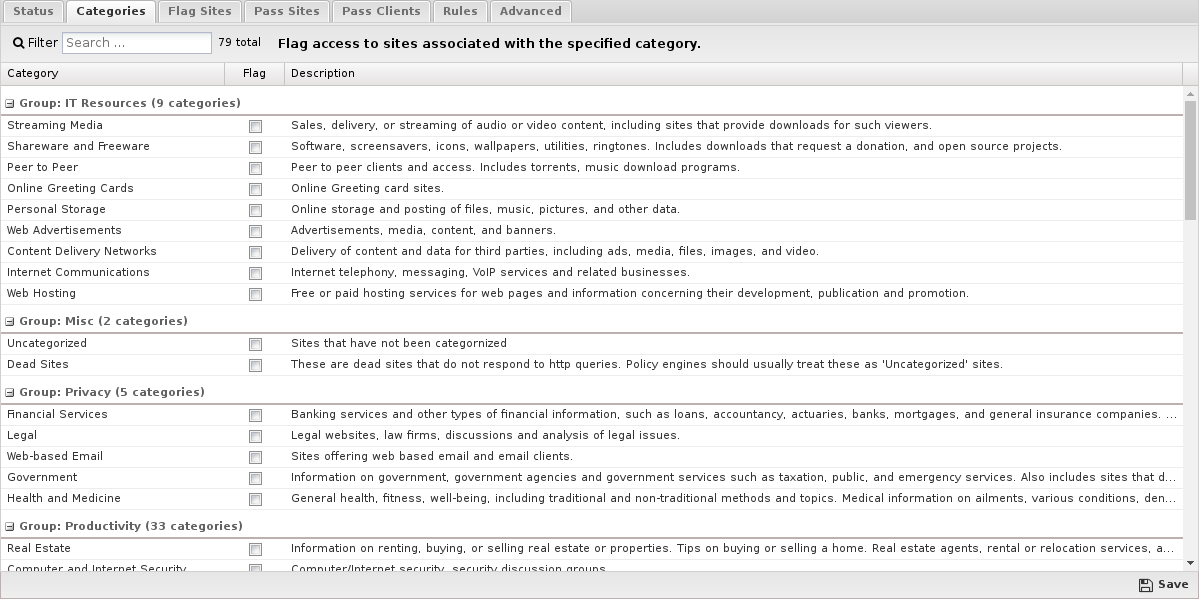Go to the Rules tab

(460, 11)
